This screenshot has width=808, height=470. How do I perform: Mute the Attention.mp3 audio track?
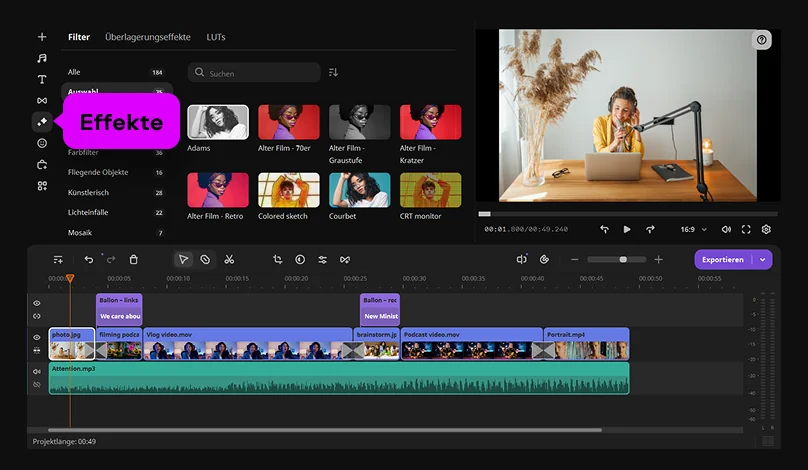point(37,371)
